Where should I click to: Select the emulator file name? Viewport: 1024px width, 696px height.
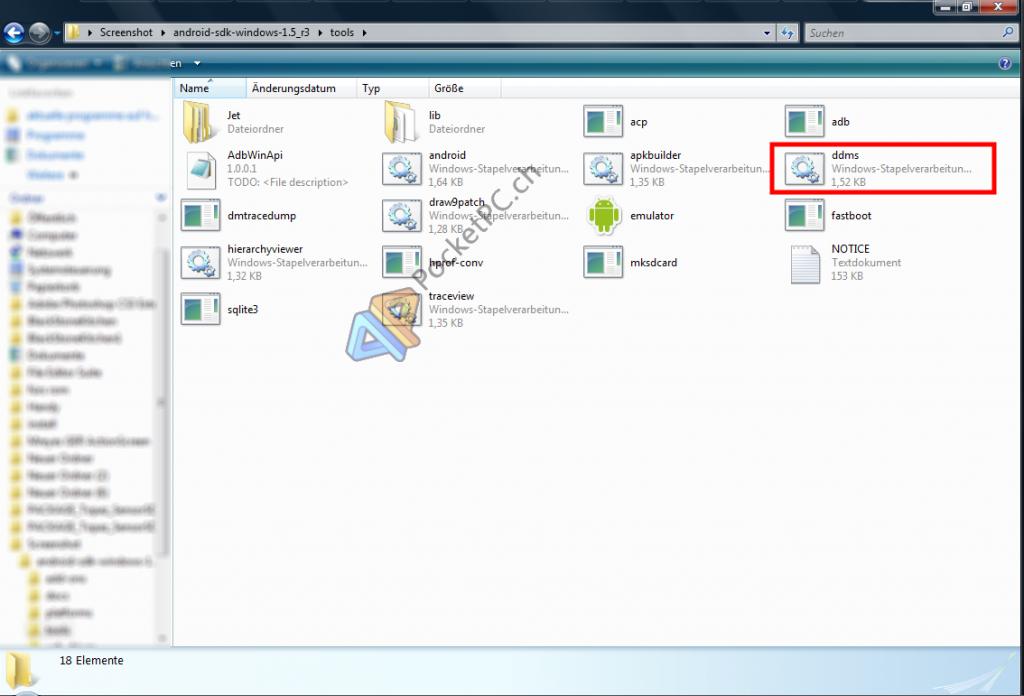click(652, 215)
